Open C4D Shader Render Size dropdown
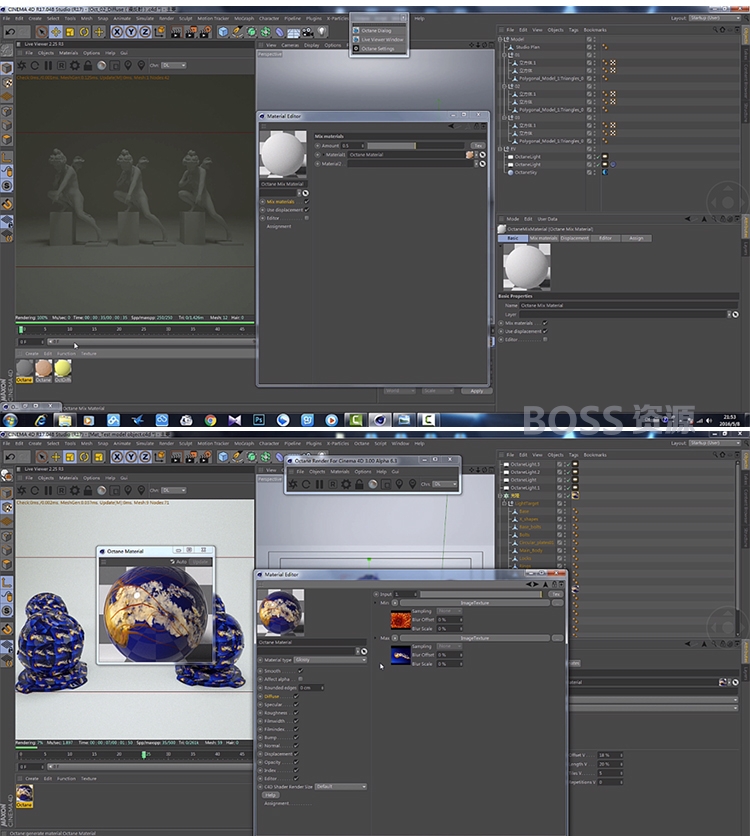Screen dimensions: 750x838 point(341,787)
